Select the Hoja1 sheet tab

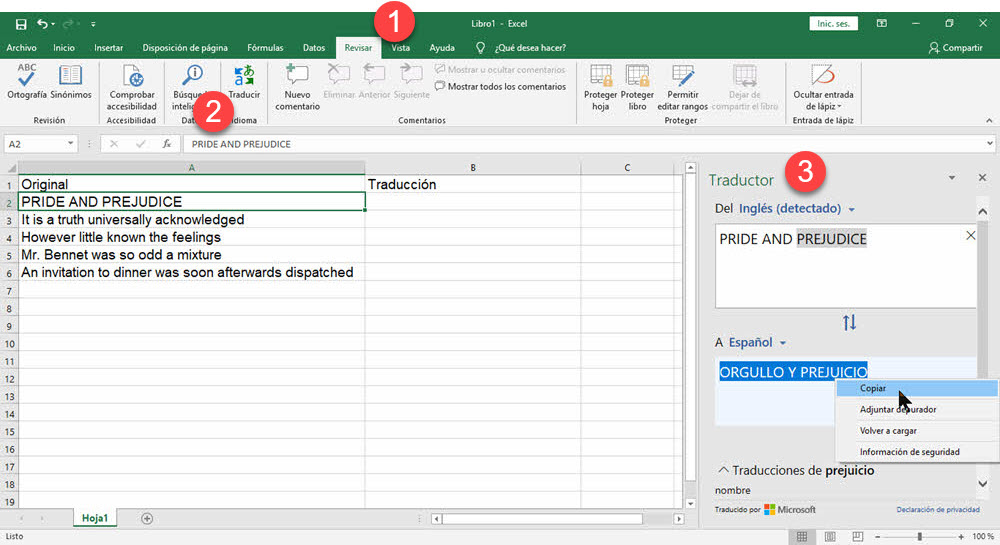click(x=95, y=518)
